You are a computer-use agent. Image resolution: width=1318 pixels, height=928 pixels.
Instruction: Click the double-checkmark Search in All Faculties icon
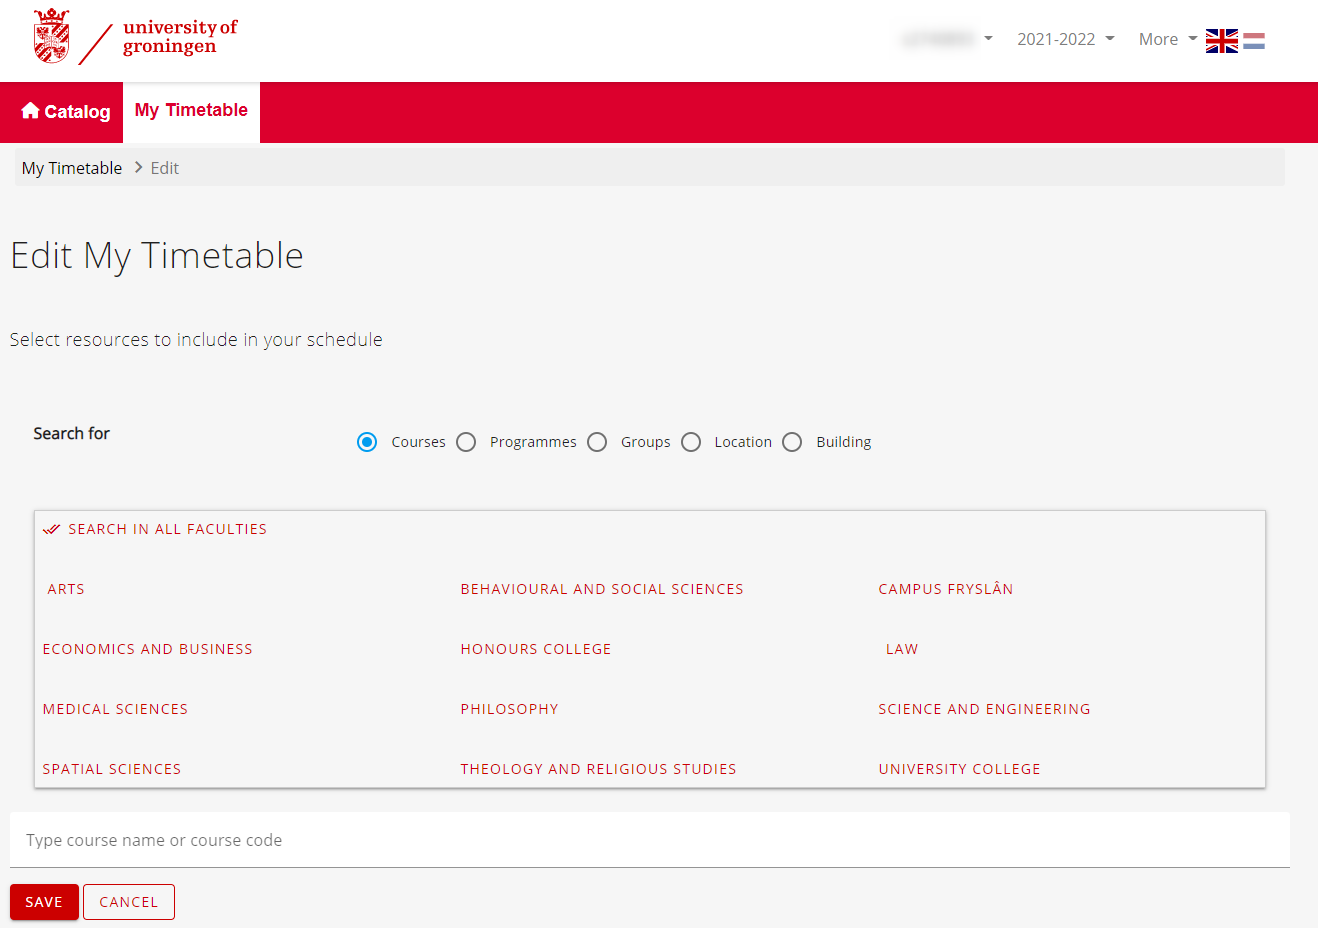tap(51, 528)
